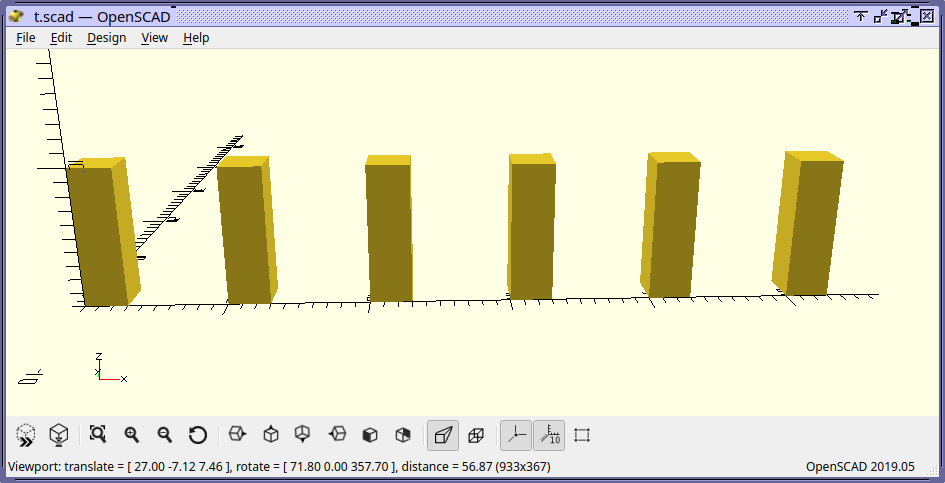Toggle Show Axes button
945x483 pixels.
coord(516,435)
